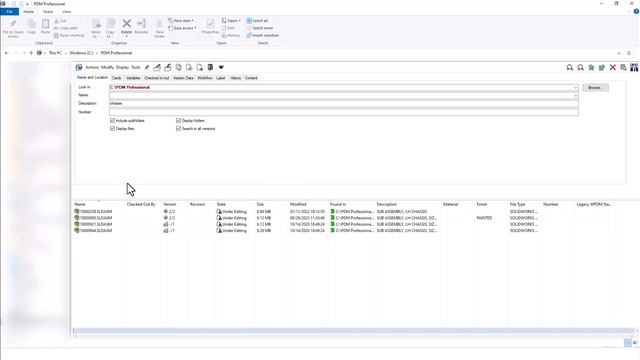Viewport: 640px width, 360px height.
Task: Switch to the Checked in/out tab
Action: click(157, 78)
